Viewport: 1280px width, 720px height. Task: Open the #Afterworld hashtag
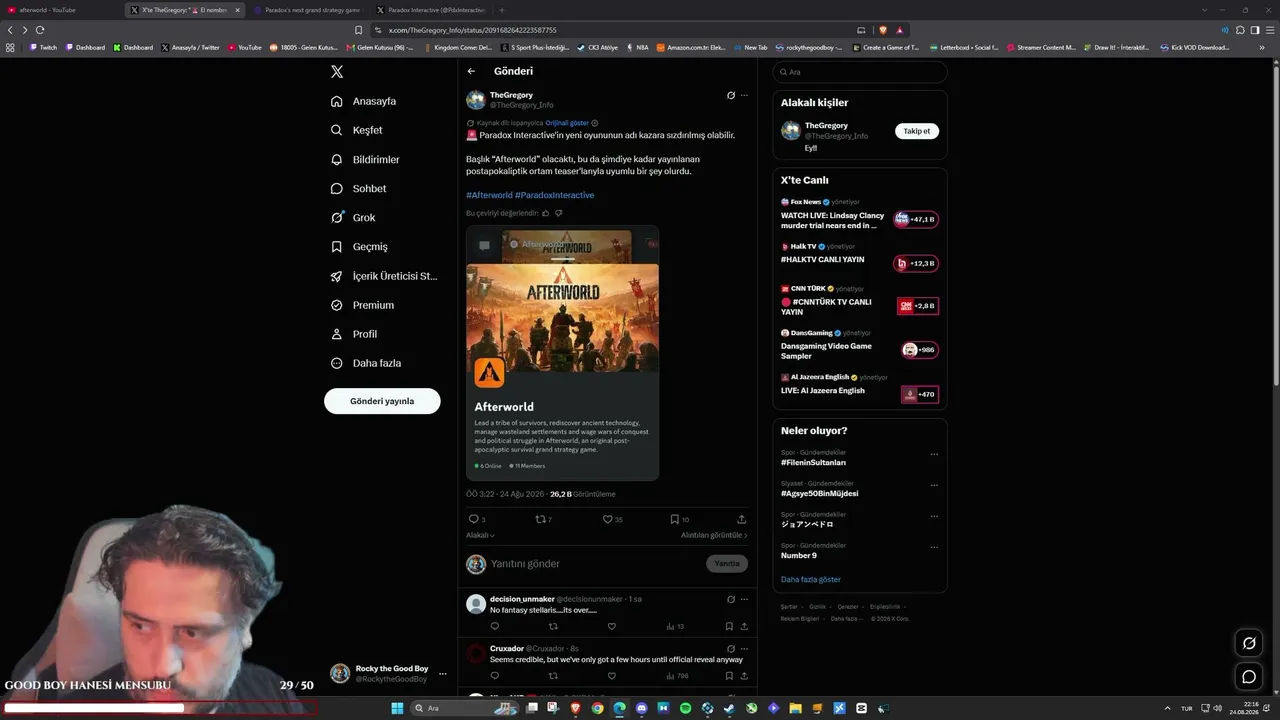pos(489,195)
